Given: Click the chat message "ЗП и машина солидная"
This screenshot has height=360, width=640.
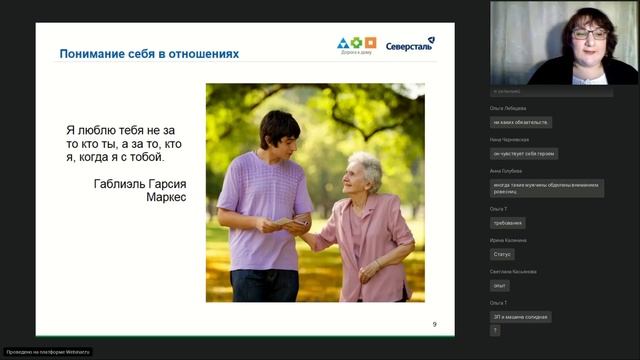Looking at the screenshot, I should pyautogui.click(x=520, y=317).
